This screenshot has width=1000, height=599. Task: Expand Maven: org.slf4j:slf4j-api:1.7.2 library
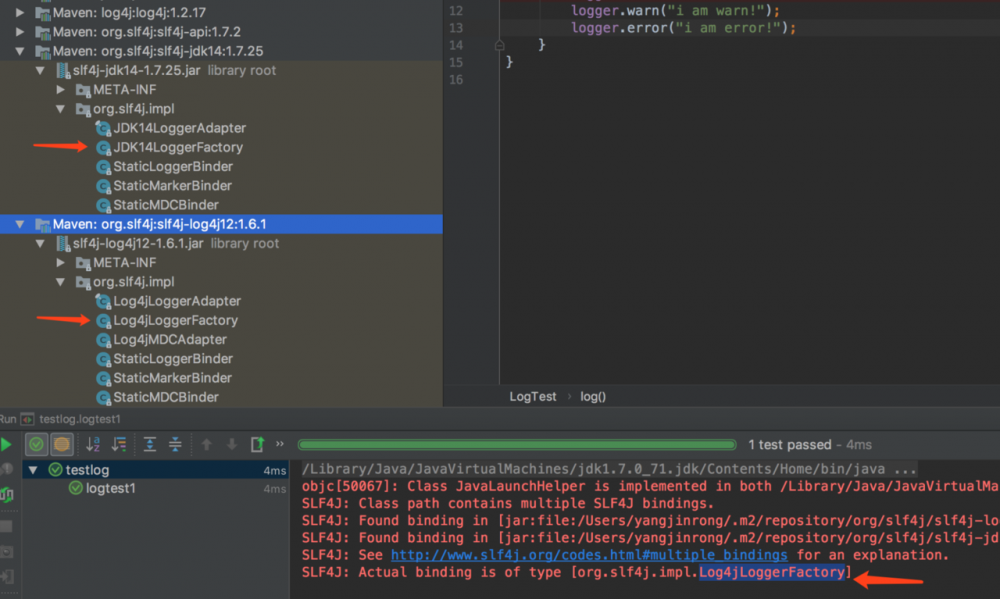pos(20,31)
